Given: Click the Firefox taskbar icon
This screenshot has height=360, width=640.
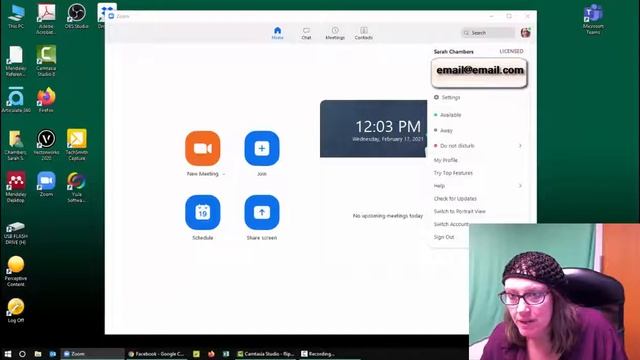Looking at the screenshot, I should tap(211, 354).
